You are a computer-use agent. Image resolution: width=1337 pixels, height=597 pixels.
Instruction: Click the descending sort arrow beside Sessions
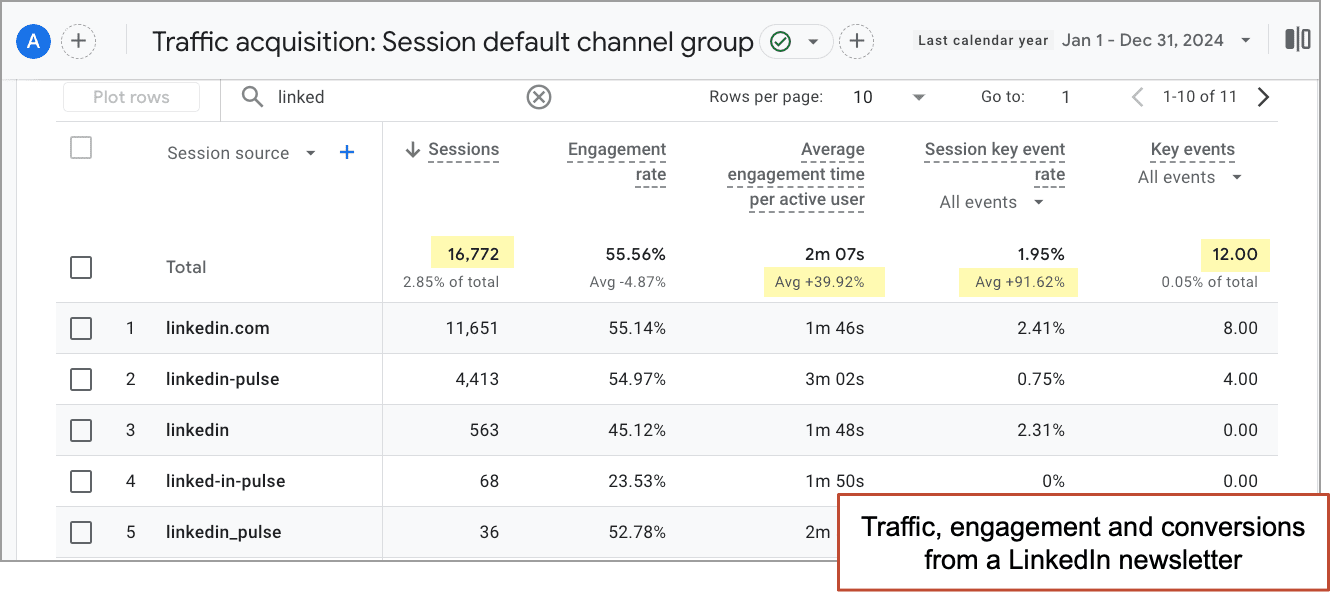412,150
